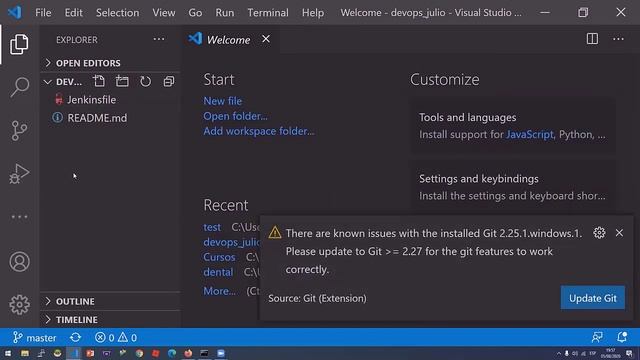Click the More... recent link
This screenshot has height=360, width=640.
coord(220,291)
